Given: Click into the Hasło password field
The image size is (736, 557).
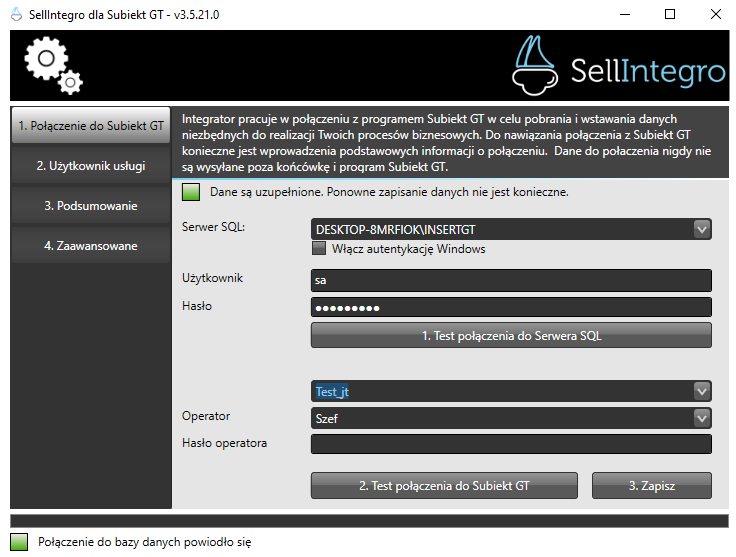Looking at the screenshot, I should (511, 307).
